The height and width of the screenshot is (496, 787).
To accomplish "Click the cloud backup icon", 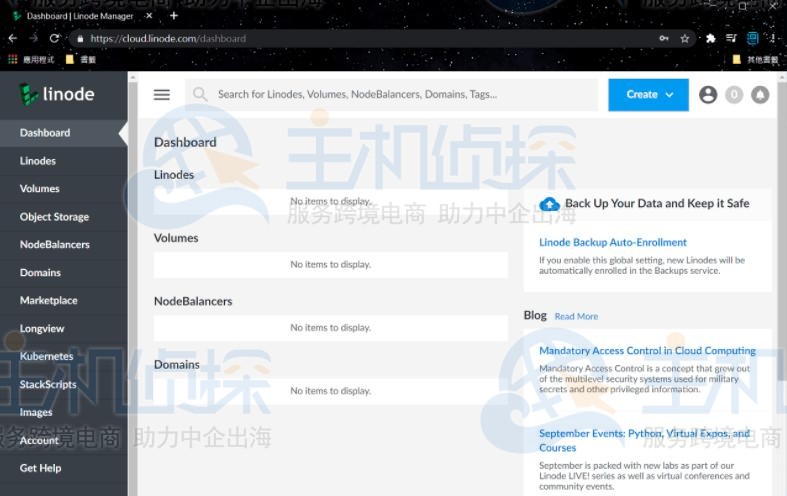I will point(549,204).
